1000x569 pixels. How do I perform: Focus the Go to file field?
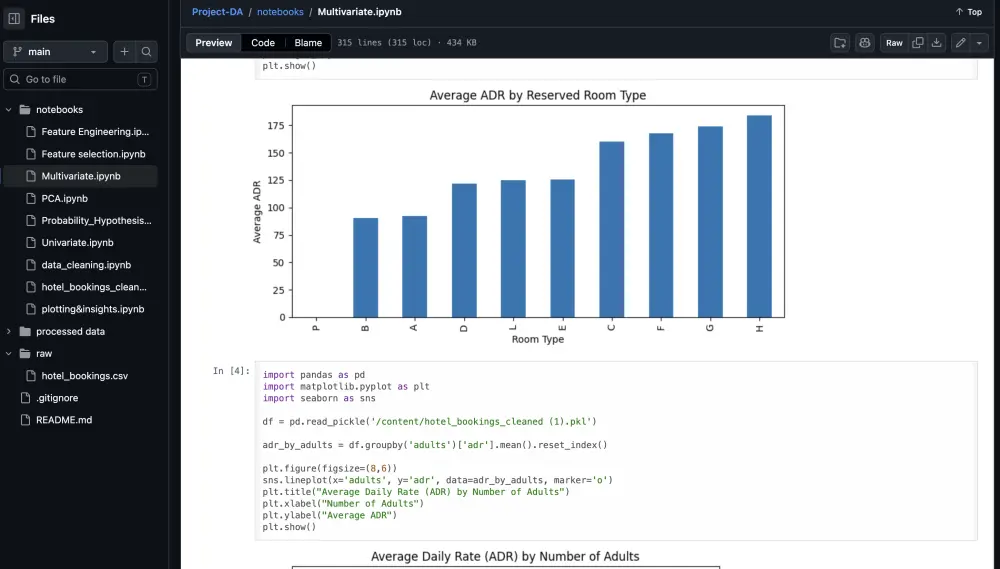pyautogui.click(x=80, y=79)
